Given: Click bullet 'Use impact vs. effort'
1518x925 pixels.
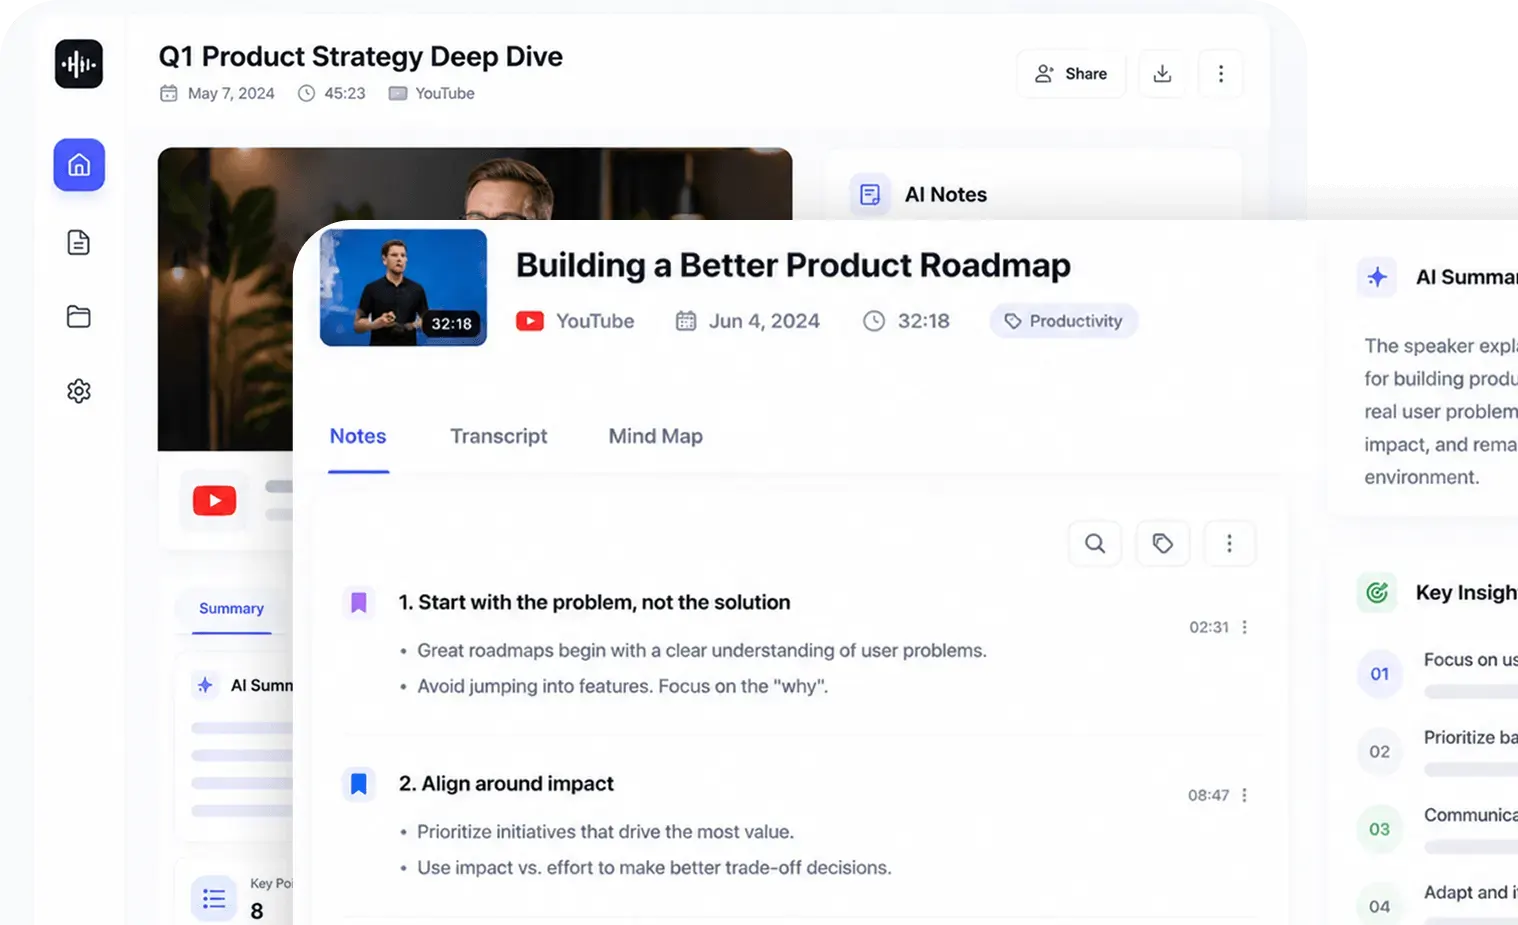Looking at the screenshot, I should click(654, 867).
